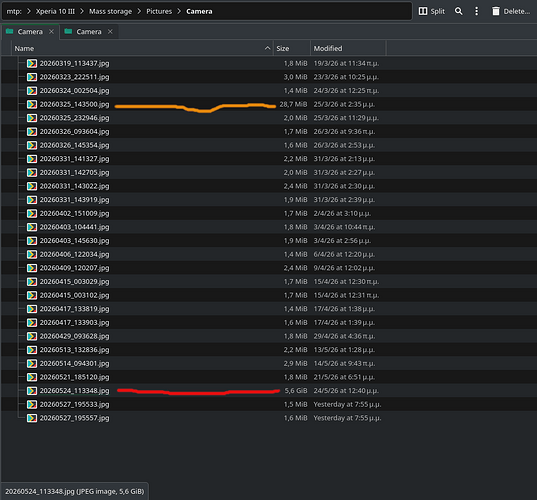Sort files by Size column
This screenshot has height=500, width=537.
click(x=292, y=48)
